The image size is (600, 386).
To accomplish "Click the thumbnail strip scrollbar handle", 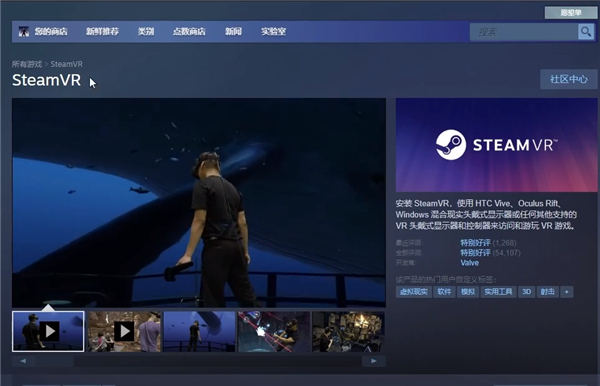I will 55,361.
